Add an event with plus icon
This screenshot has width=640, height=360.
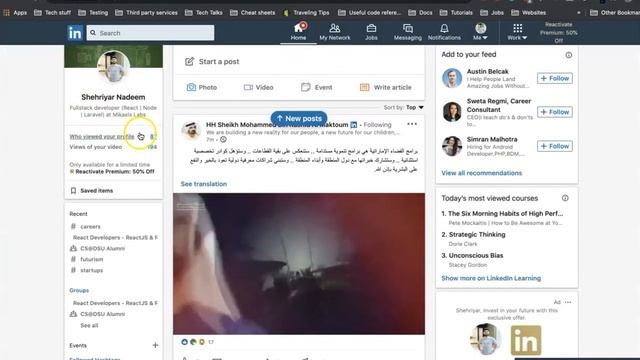pos(155,345)
